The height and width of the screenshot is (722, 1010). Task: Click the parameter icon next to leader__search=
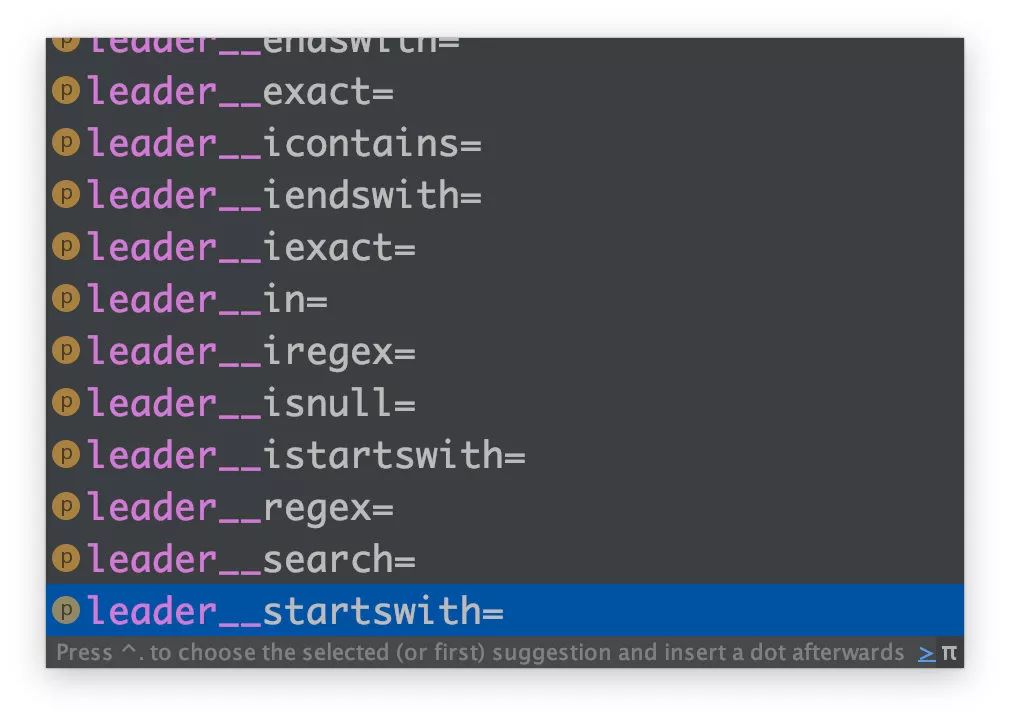(66, 558)
